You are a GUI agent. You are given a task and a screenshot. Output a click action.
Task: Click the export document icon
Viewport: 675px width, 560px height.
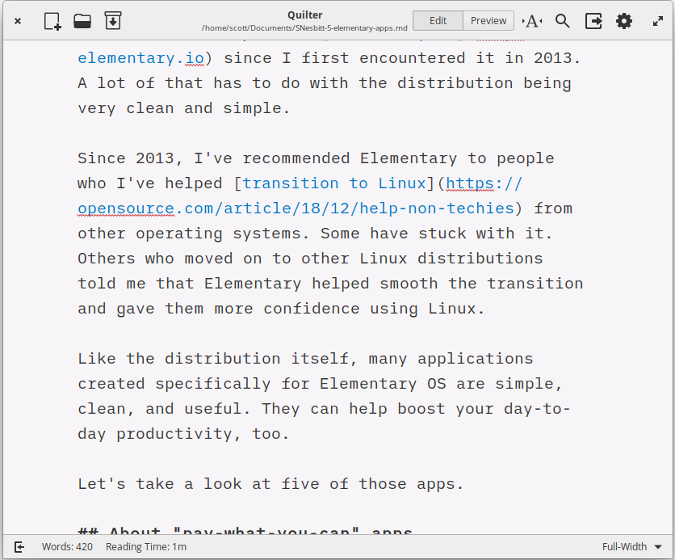pyautogui.click(x=593, y=21)
